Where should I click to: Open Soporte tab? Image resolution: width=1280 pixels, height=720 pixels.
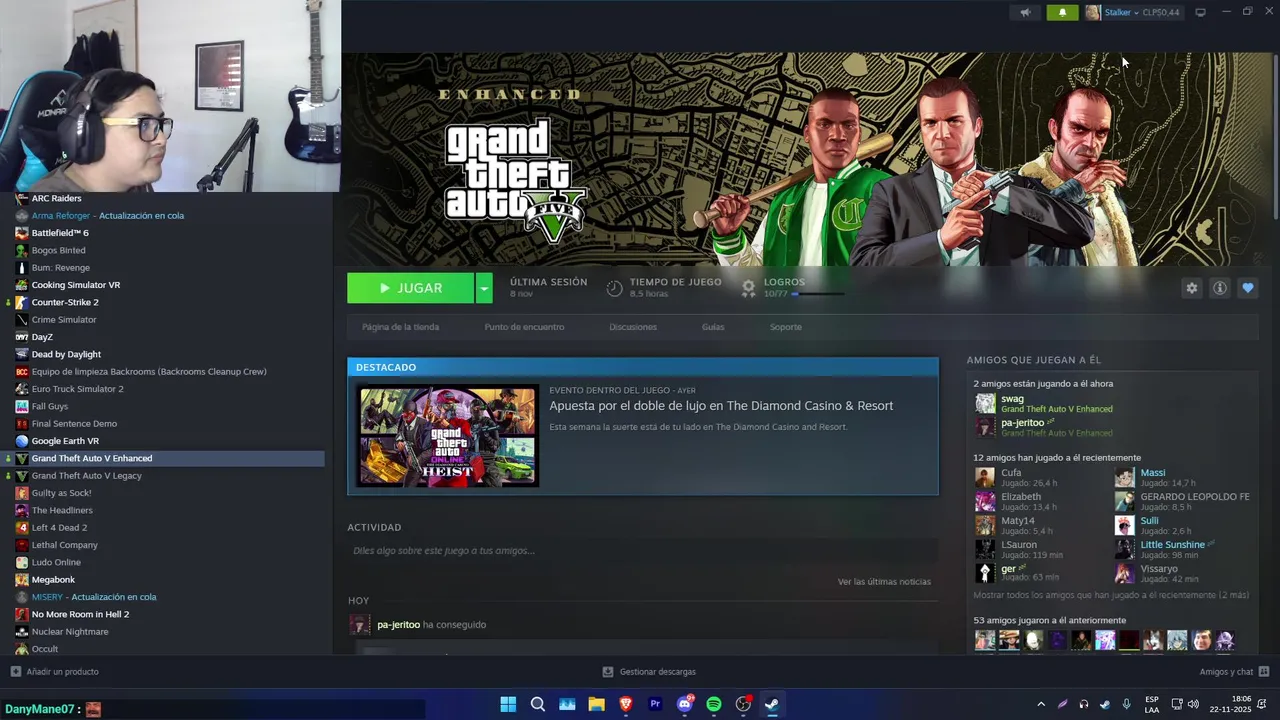pos(786,327)
